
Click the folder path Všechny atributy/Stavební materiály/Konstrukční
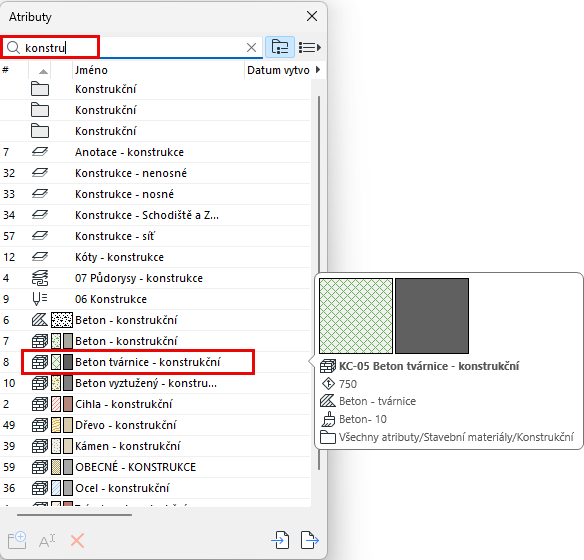pos(456,437)
